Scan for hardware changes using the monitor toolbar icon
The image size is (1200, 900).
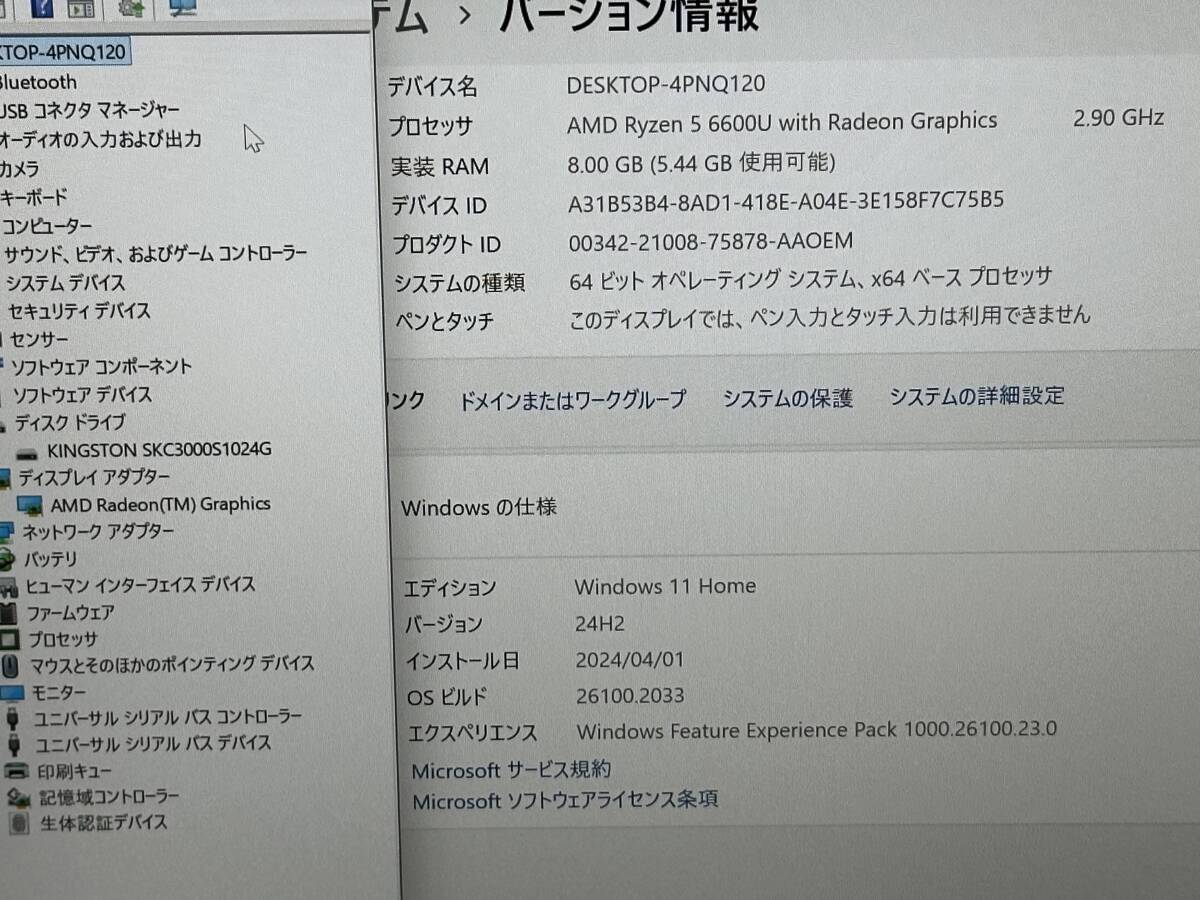(x=182, y=8)
